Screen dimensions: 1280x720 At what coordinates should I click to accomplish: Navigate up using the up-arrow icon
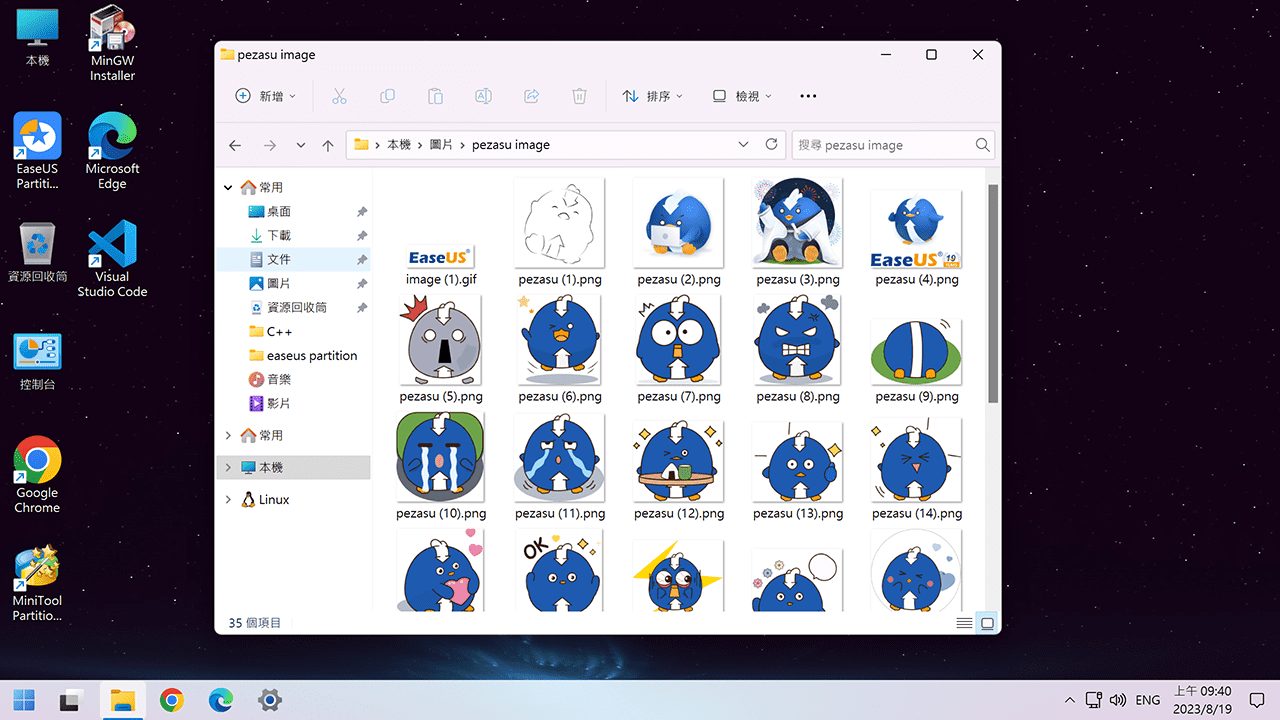[327, 144]
